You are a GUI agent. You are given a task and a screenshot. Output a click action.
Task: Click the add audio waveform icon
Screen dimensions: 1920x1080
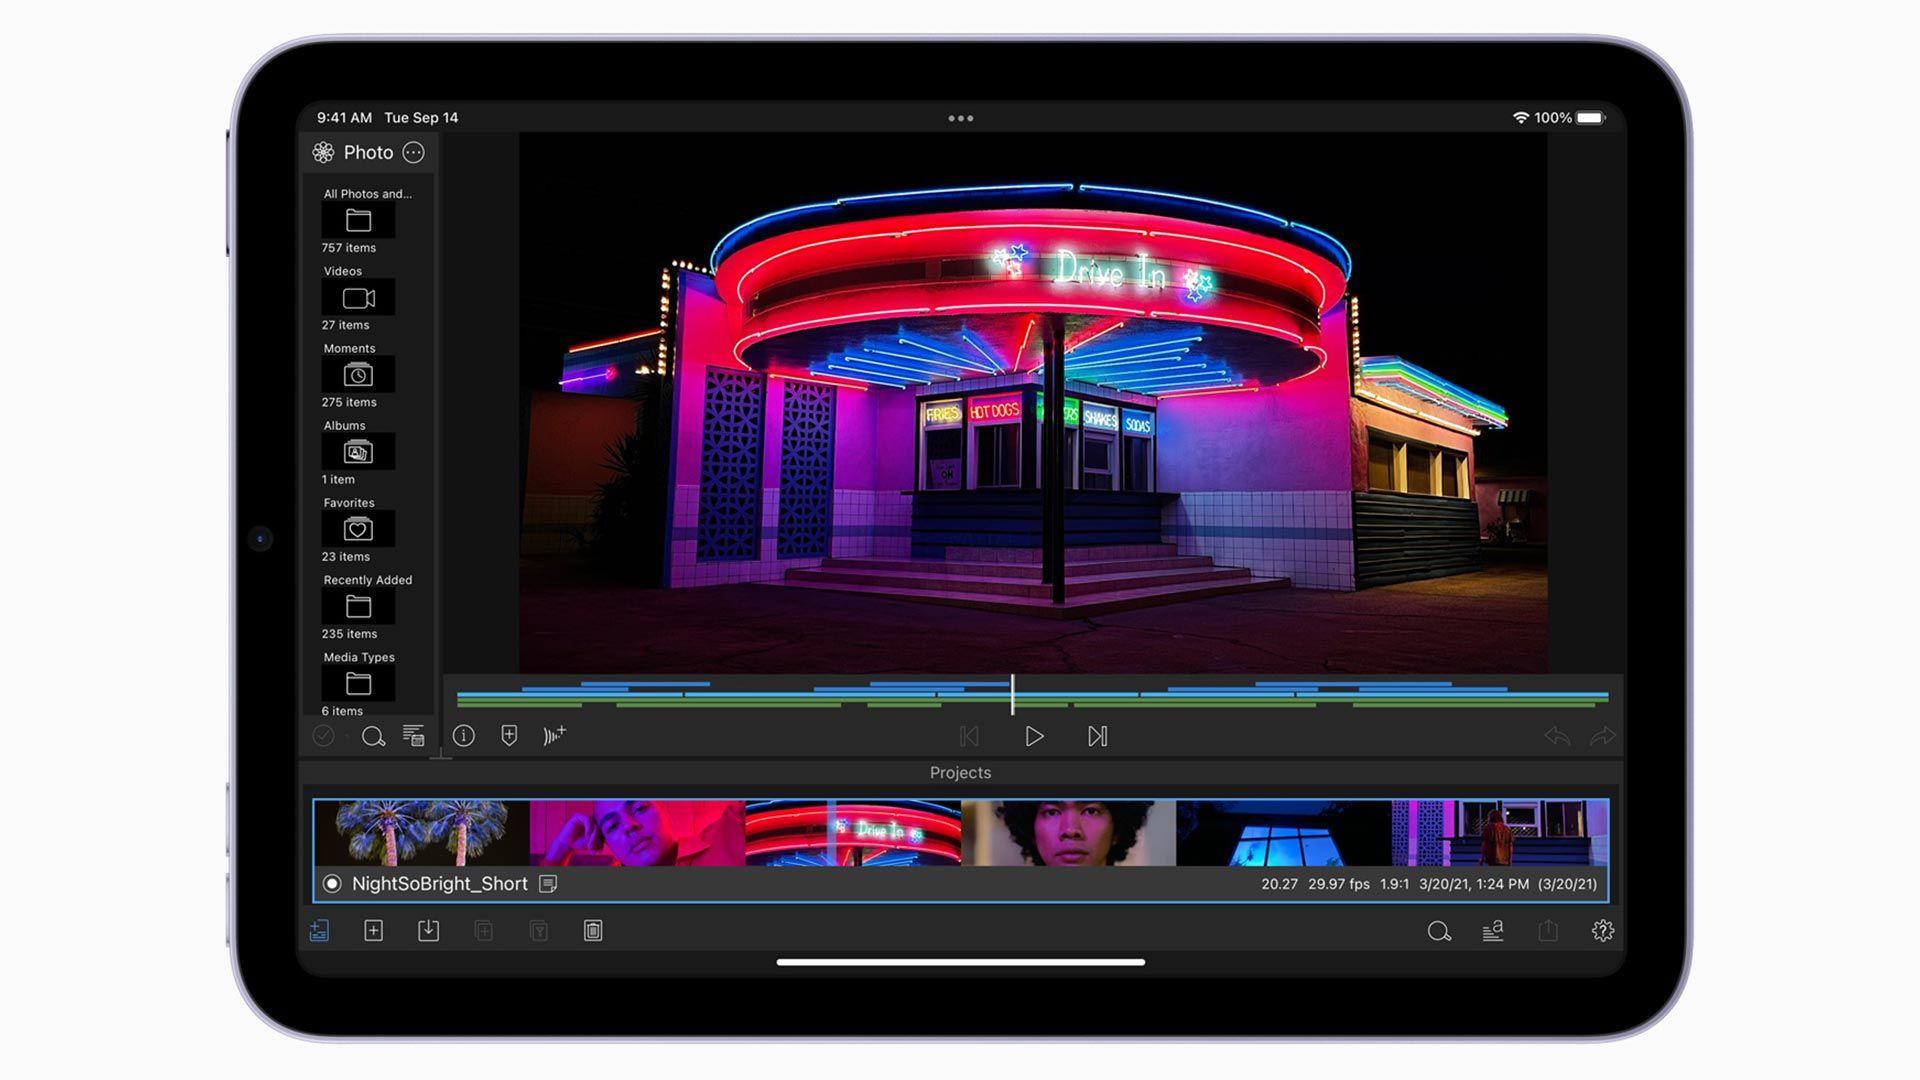(x=554, y=736)
